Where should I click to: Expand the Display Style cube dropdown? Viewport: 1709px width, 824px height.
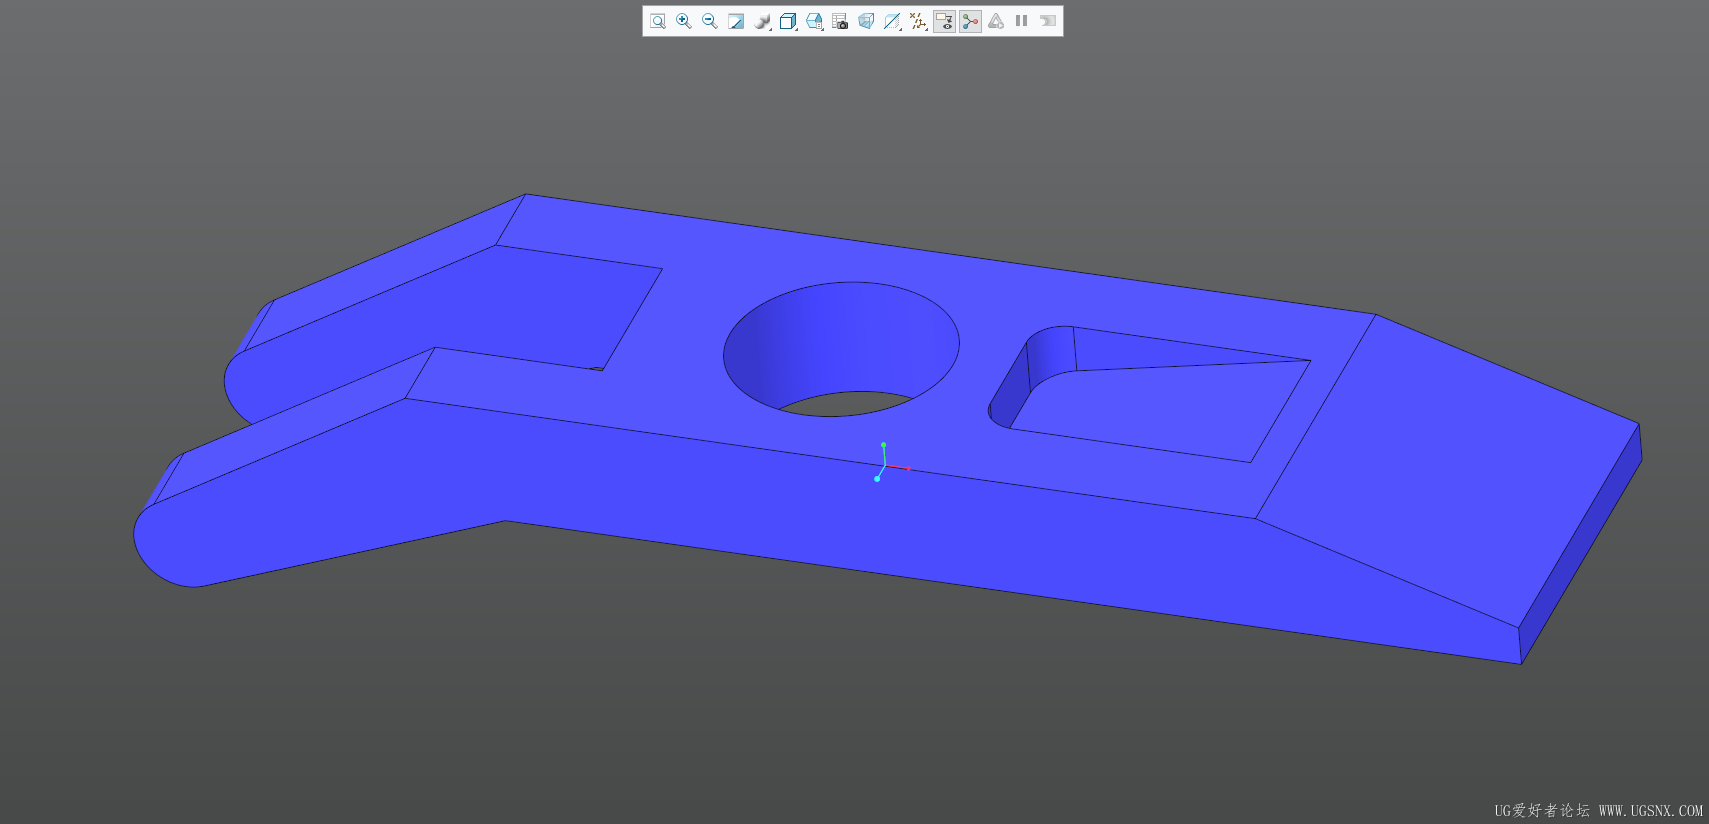pos(789,21)
